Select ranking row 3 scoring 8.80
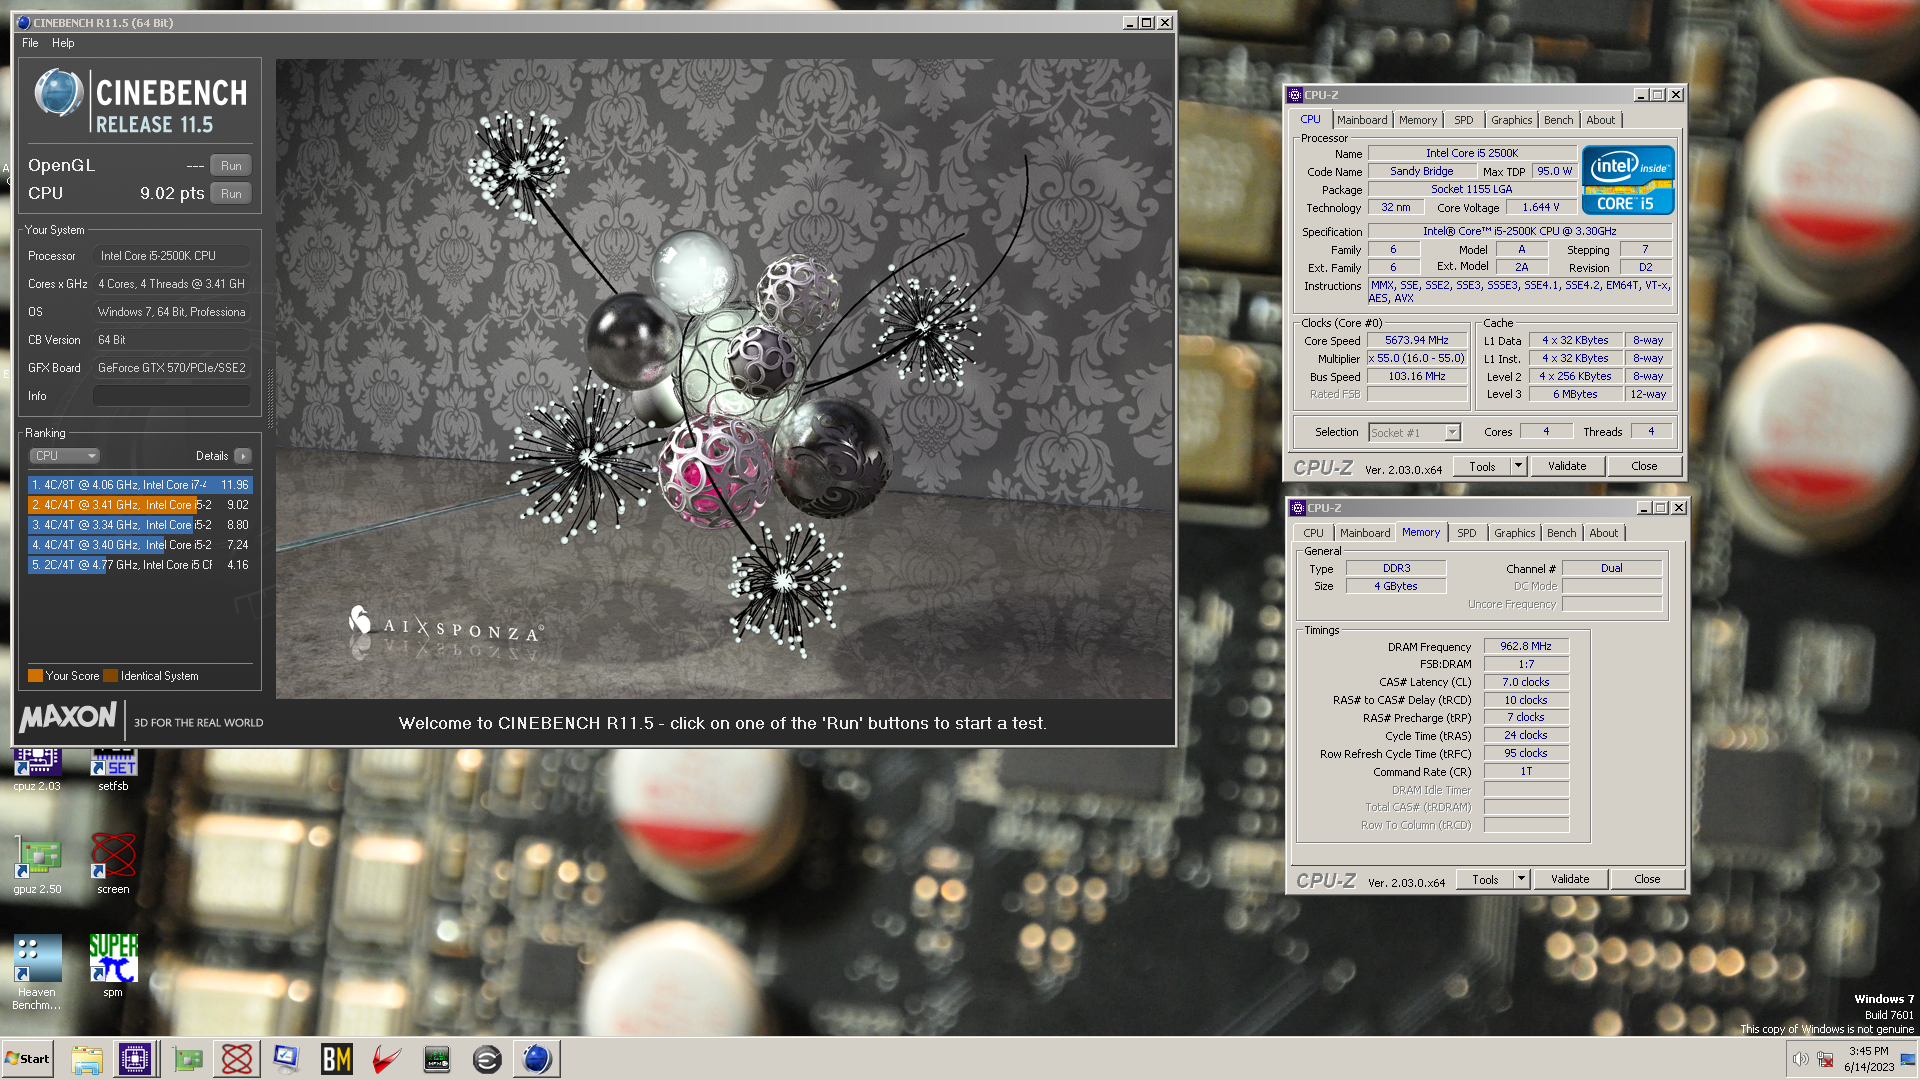Viewport: 1920px width, 1080px height. pyautogui.click(x=140, y=525)
